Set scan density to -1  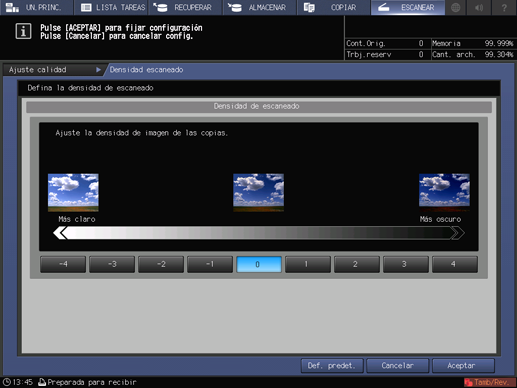tap(210, 264)
